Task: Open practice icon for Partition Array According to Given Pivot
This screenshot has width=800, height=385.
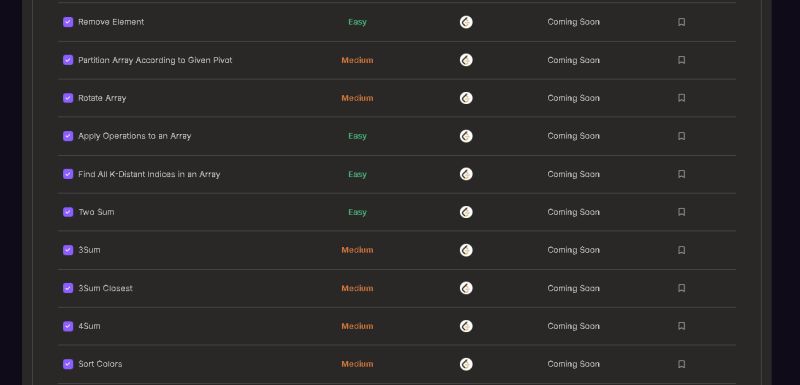Action: click(x=466, y=60)
